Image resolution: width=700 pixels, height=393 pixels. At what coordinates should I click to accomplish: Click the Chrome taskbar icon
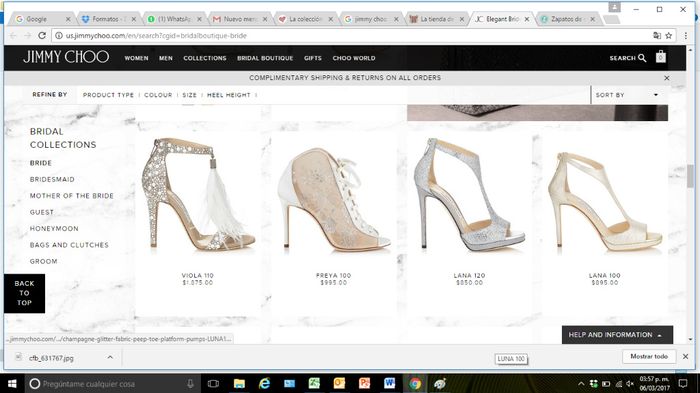(415, 384)
